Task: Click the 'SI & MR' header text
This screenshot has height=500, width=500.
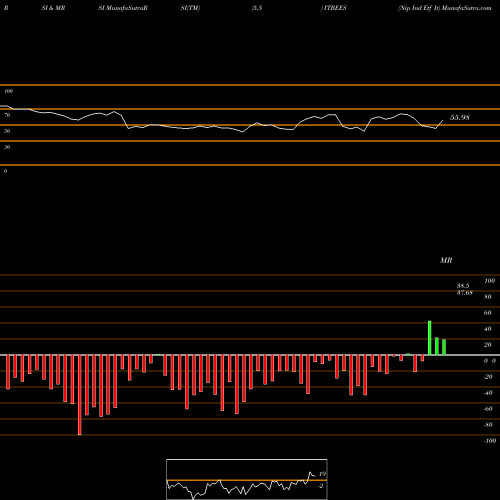Action: coord(53,8)
